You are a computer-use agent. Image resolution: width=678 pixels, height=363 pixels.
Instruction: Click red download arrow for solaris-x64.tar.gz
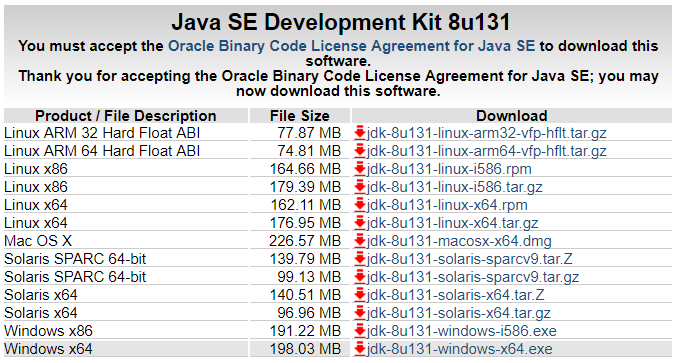coord(360,313)
